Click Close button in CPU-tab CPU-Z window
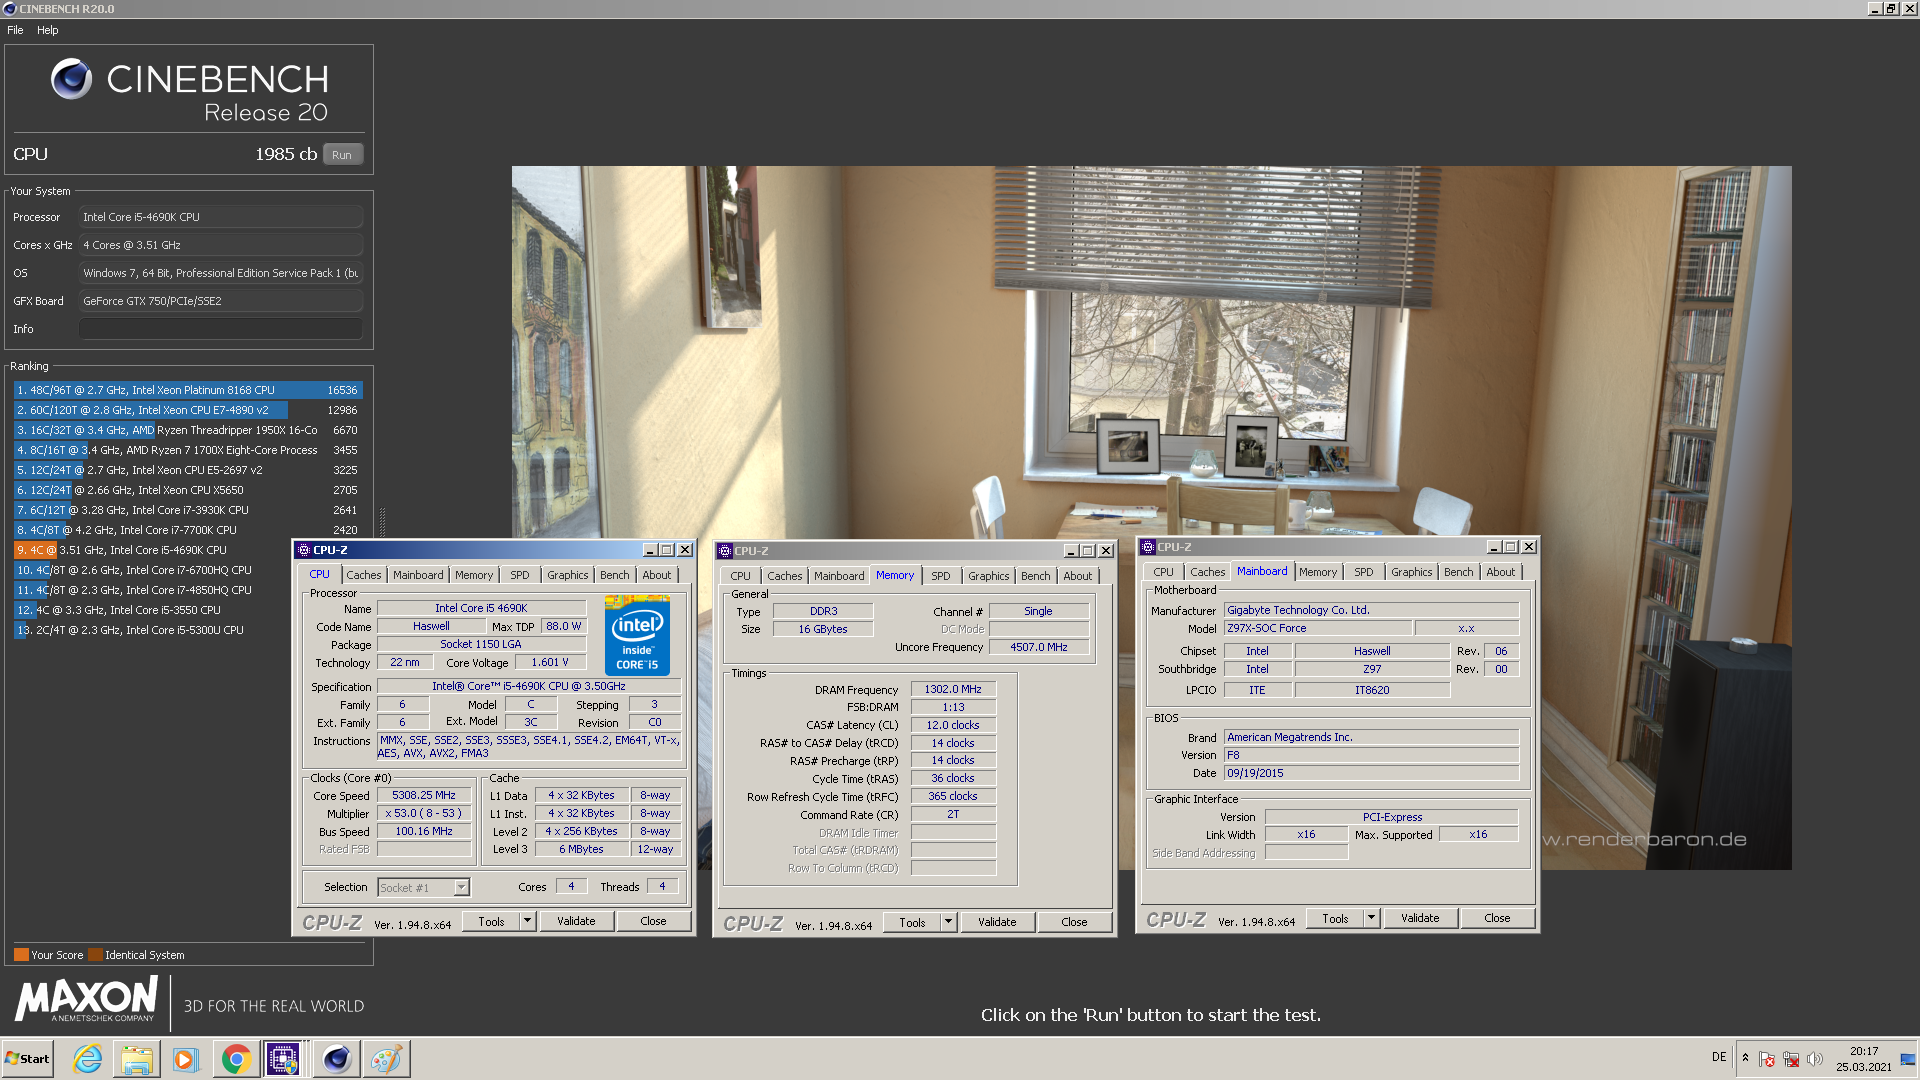This screenshot has height=1080, width=1920. coord(653,921)
